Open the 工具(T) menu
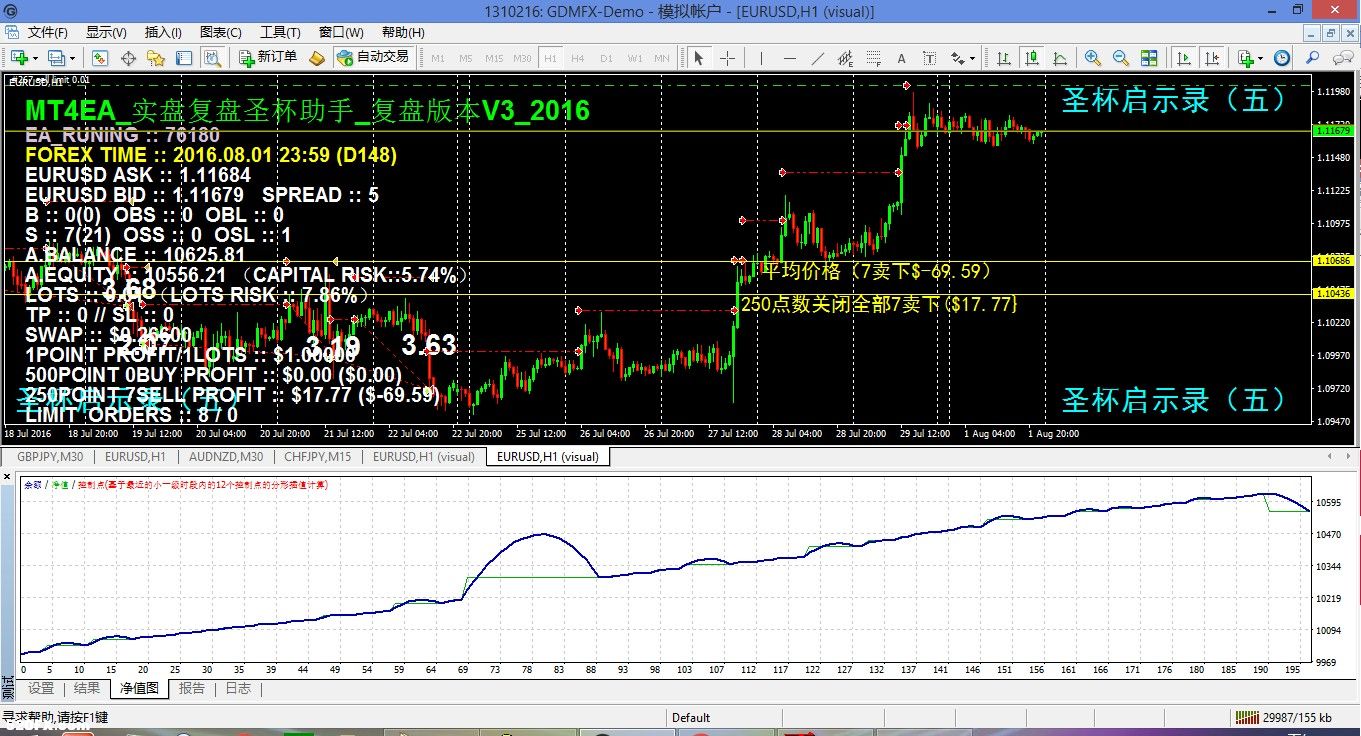The image size is (1361, 736). (280, 33)
